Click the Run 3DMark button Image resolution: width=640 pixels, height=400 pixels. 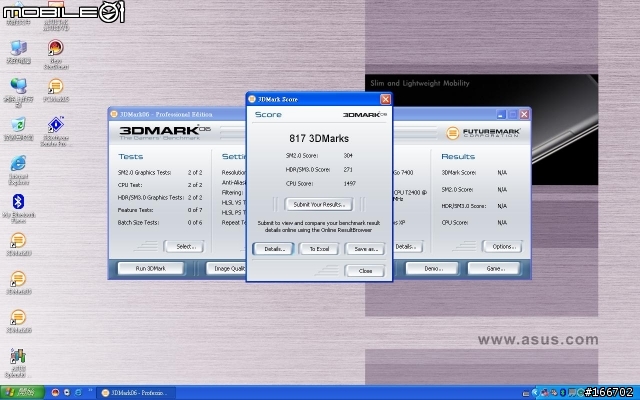pyautogui.click(x=151, y=269)
